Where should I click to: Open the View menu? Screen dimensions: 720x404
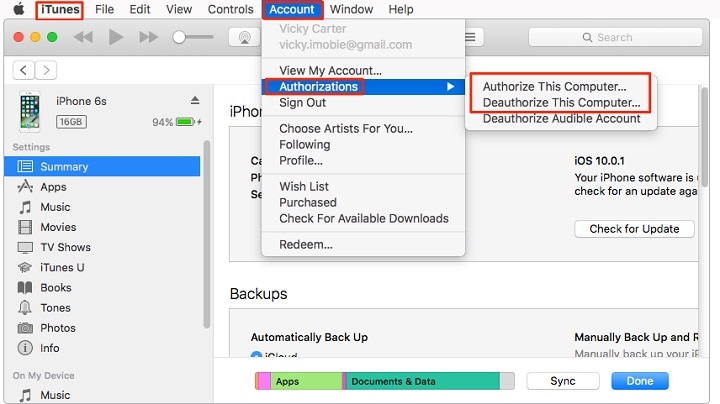179,10
